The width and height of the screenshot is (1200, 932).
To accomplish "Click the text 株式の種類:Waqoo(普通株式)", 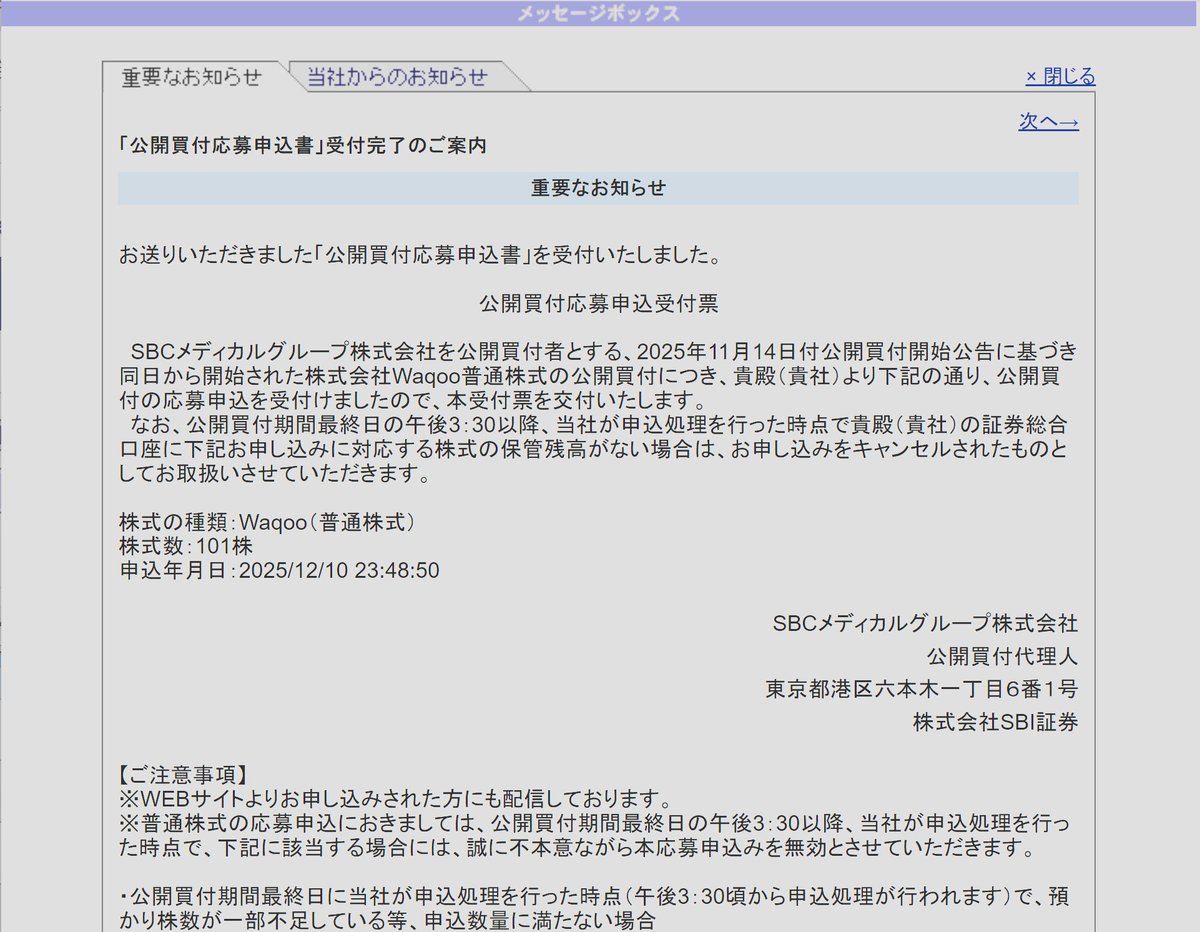I will click(267, 522).
